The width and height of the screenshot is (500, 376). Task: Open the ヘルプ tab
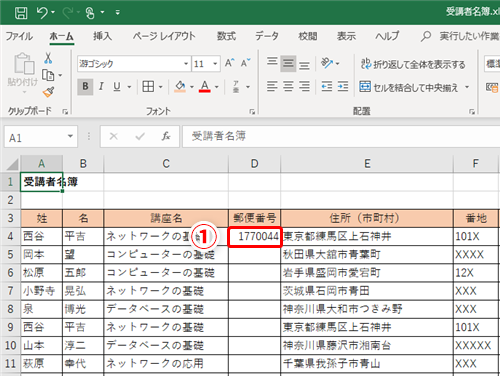pyautogui.click(x=387, y=36)
